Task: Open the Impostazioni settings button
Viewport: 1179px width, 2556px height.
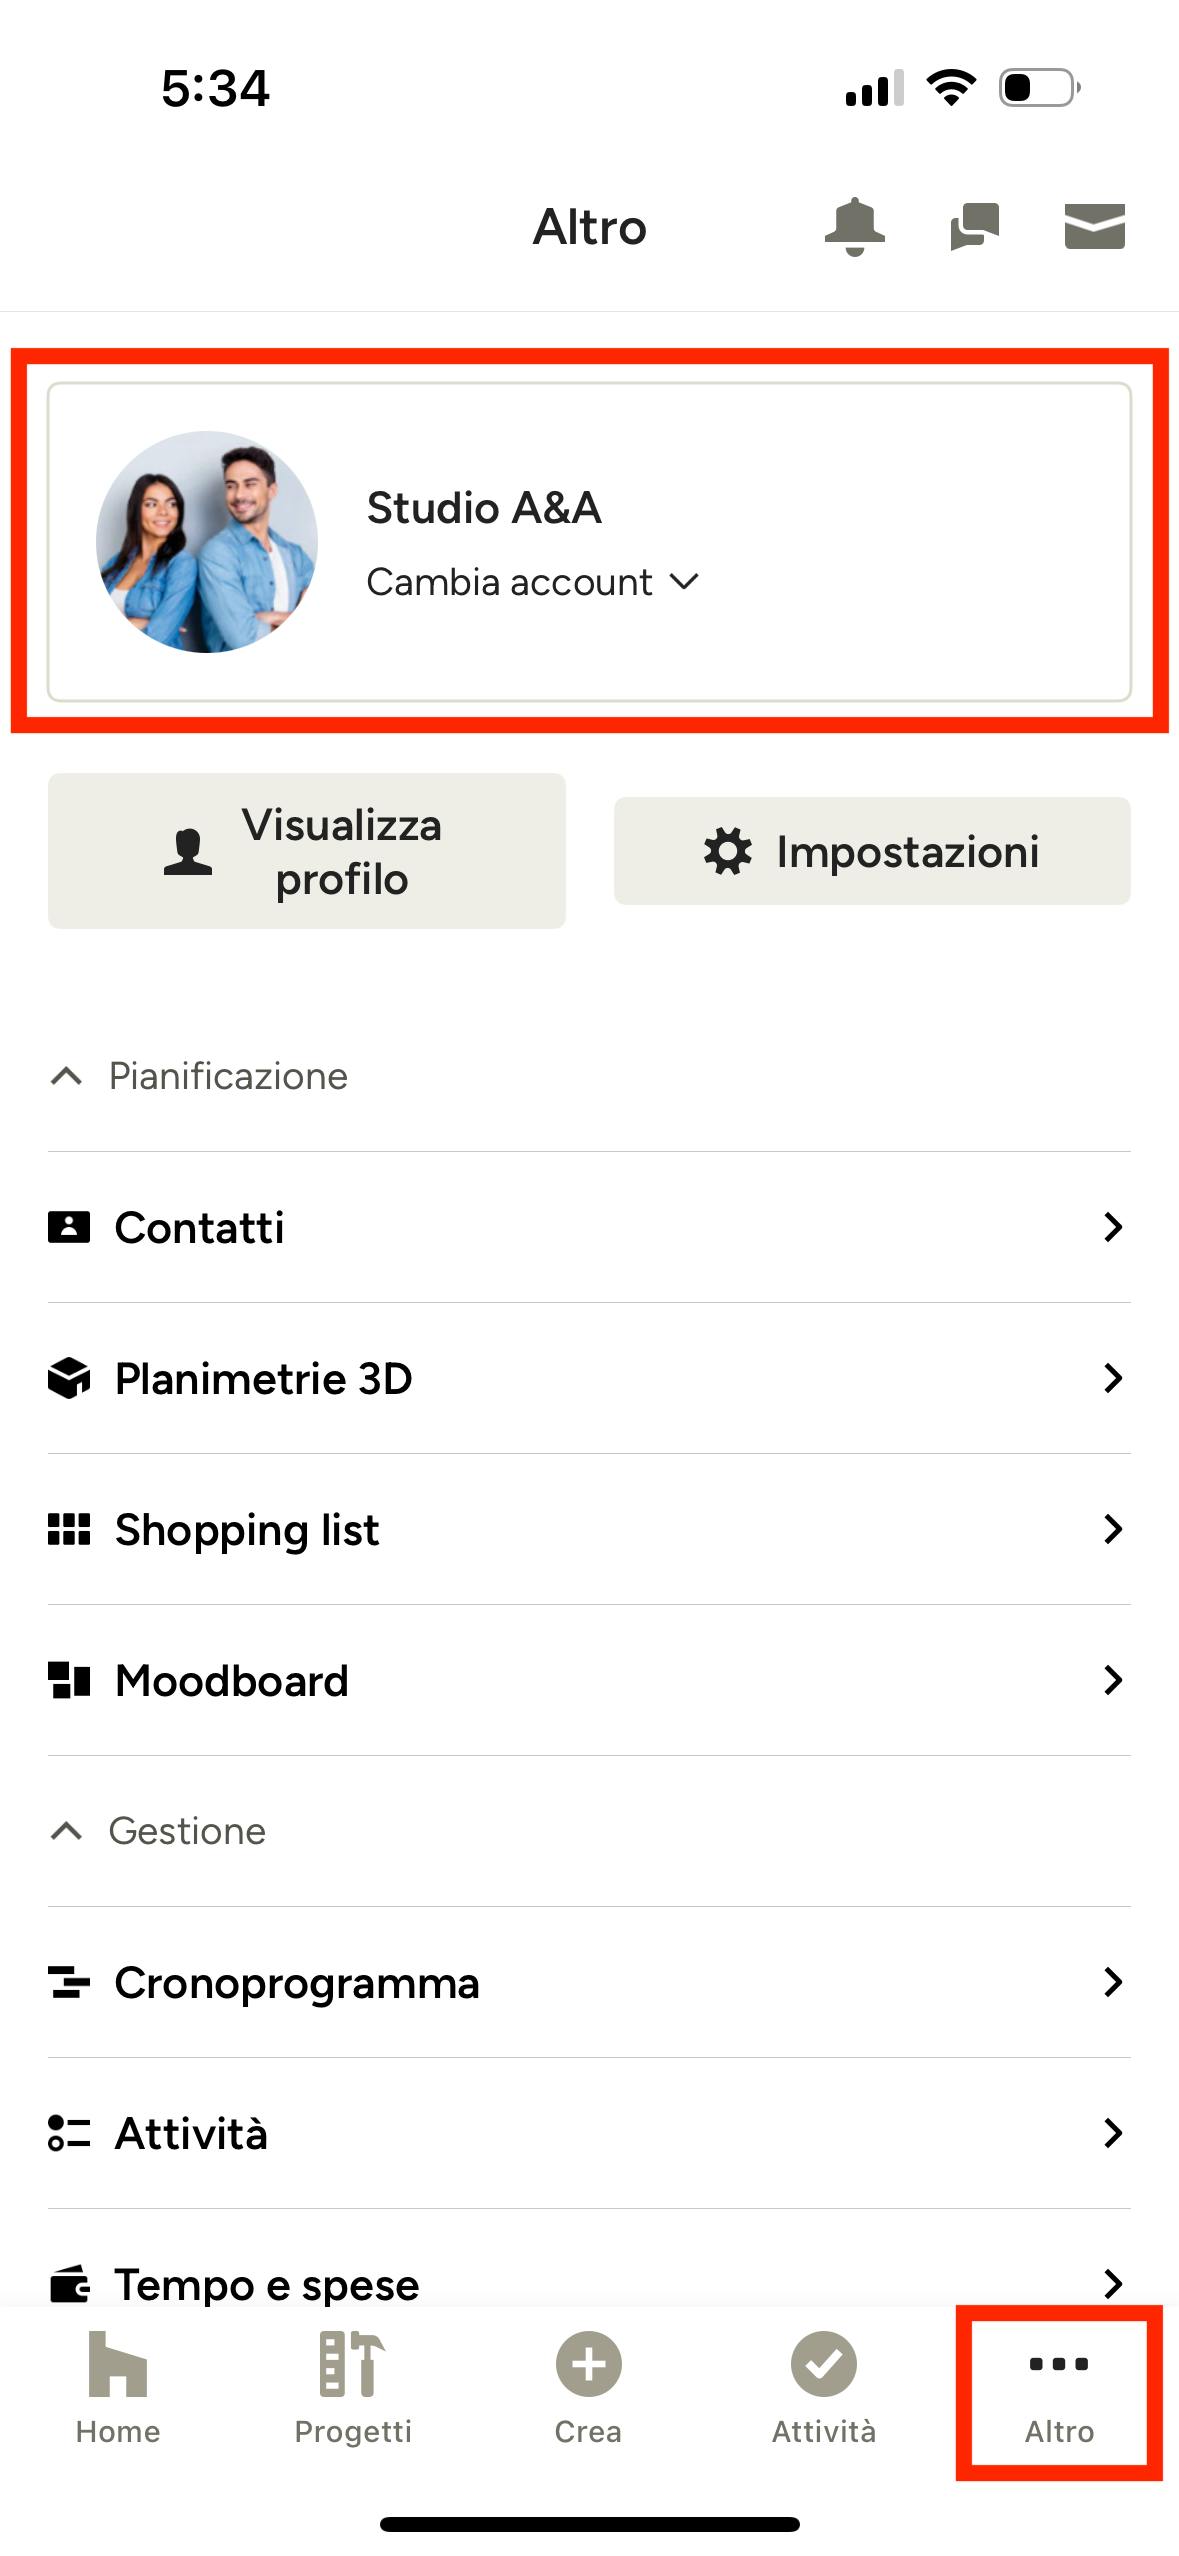Action: tap(872, 851)
